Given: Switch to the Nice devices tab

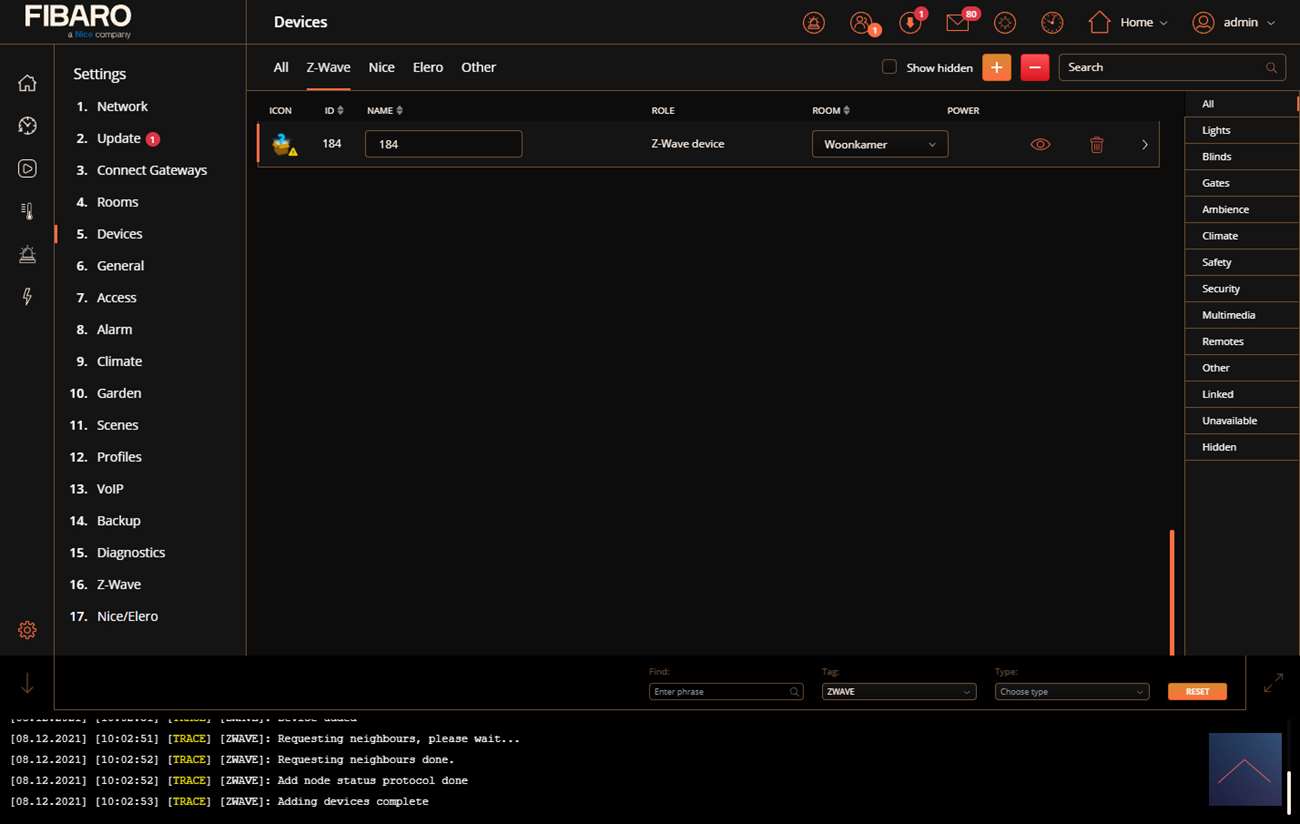Looking at the screenshot, I should point(381,67).
